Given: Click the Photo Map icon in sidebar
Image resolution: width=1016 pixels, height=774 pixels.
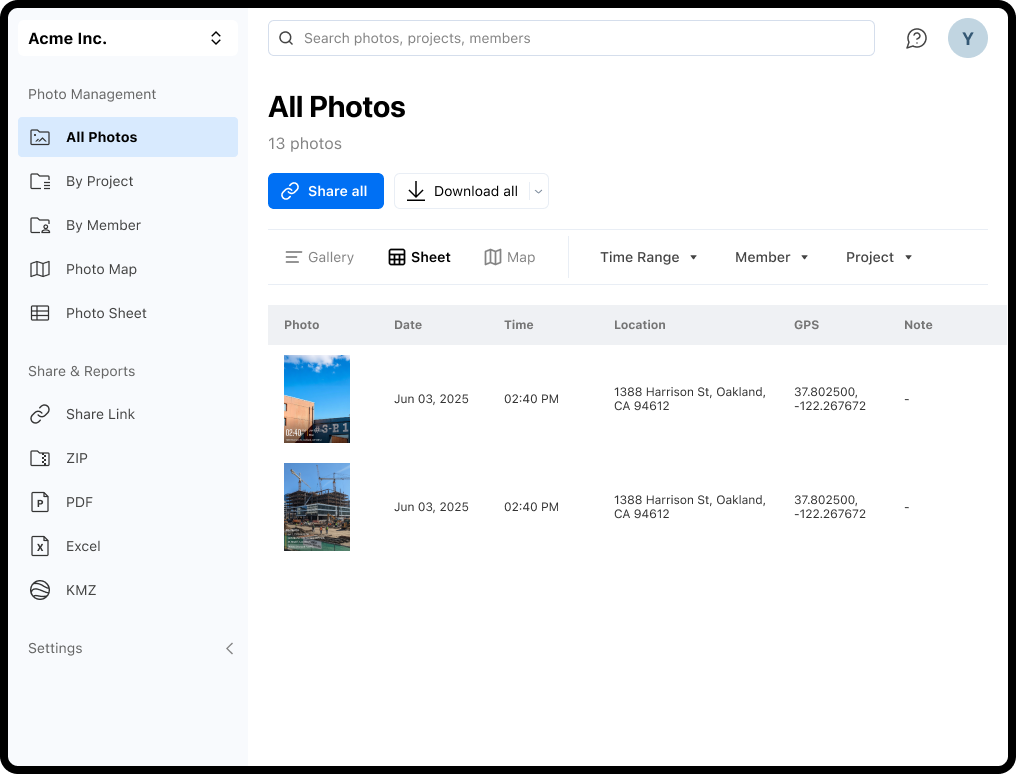Looking at the screenshot, I should tap(40, 269).
